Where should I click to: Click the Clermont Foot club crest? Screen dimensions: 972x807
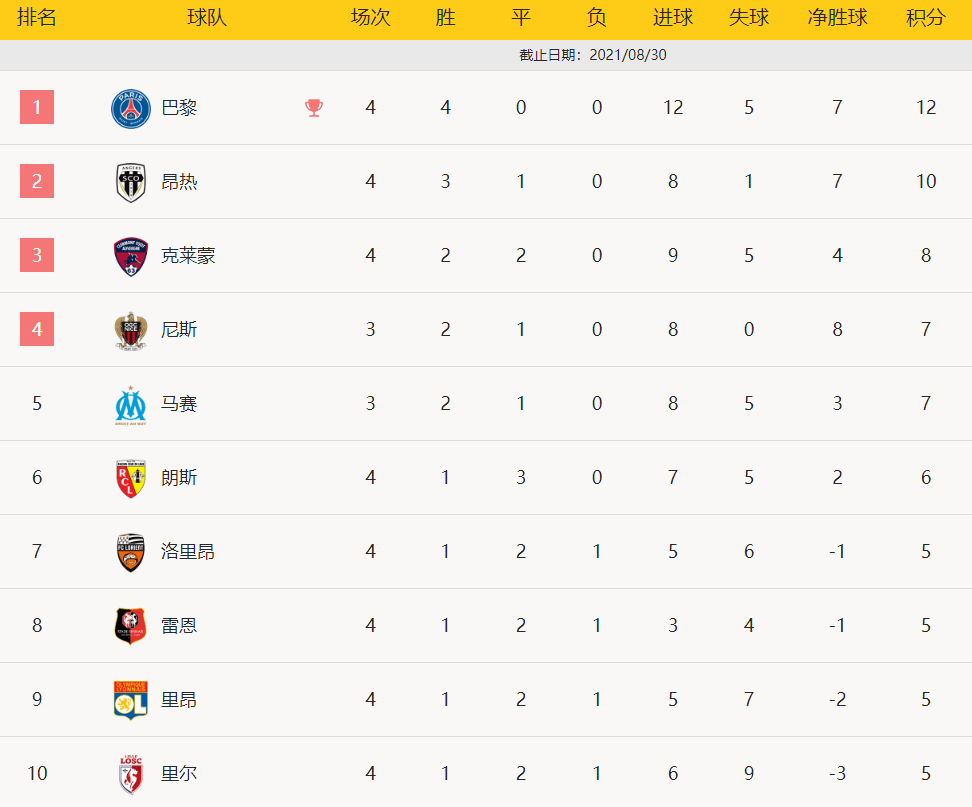coord(130,256)
